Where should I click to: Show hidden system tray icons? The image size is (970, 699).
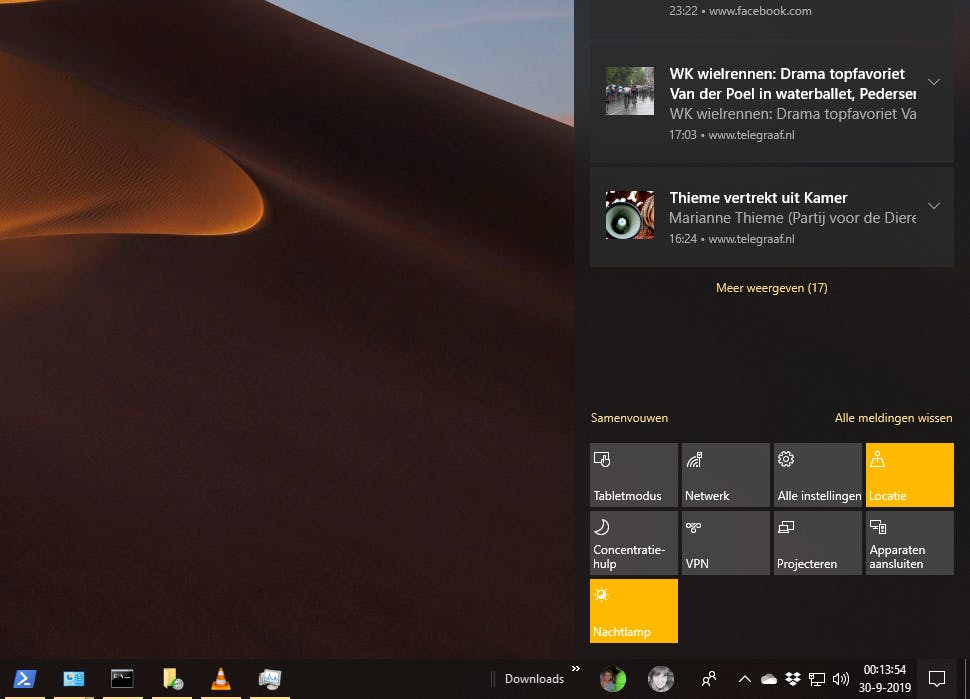click(x=745, y=679)
